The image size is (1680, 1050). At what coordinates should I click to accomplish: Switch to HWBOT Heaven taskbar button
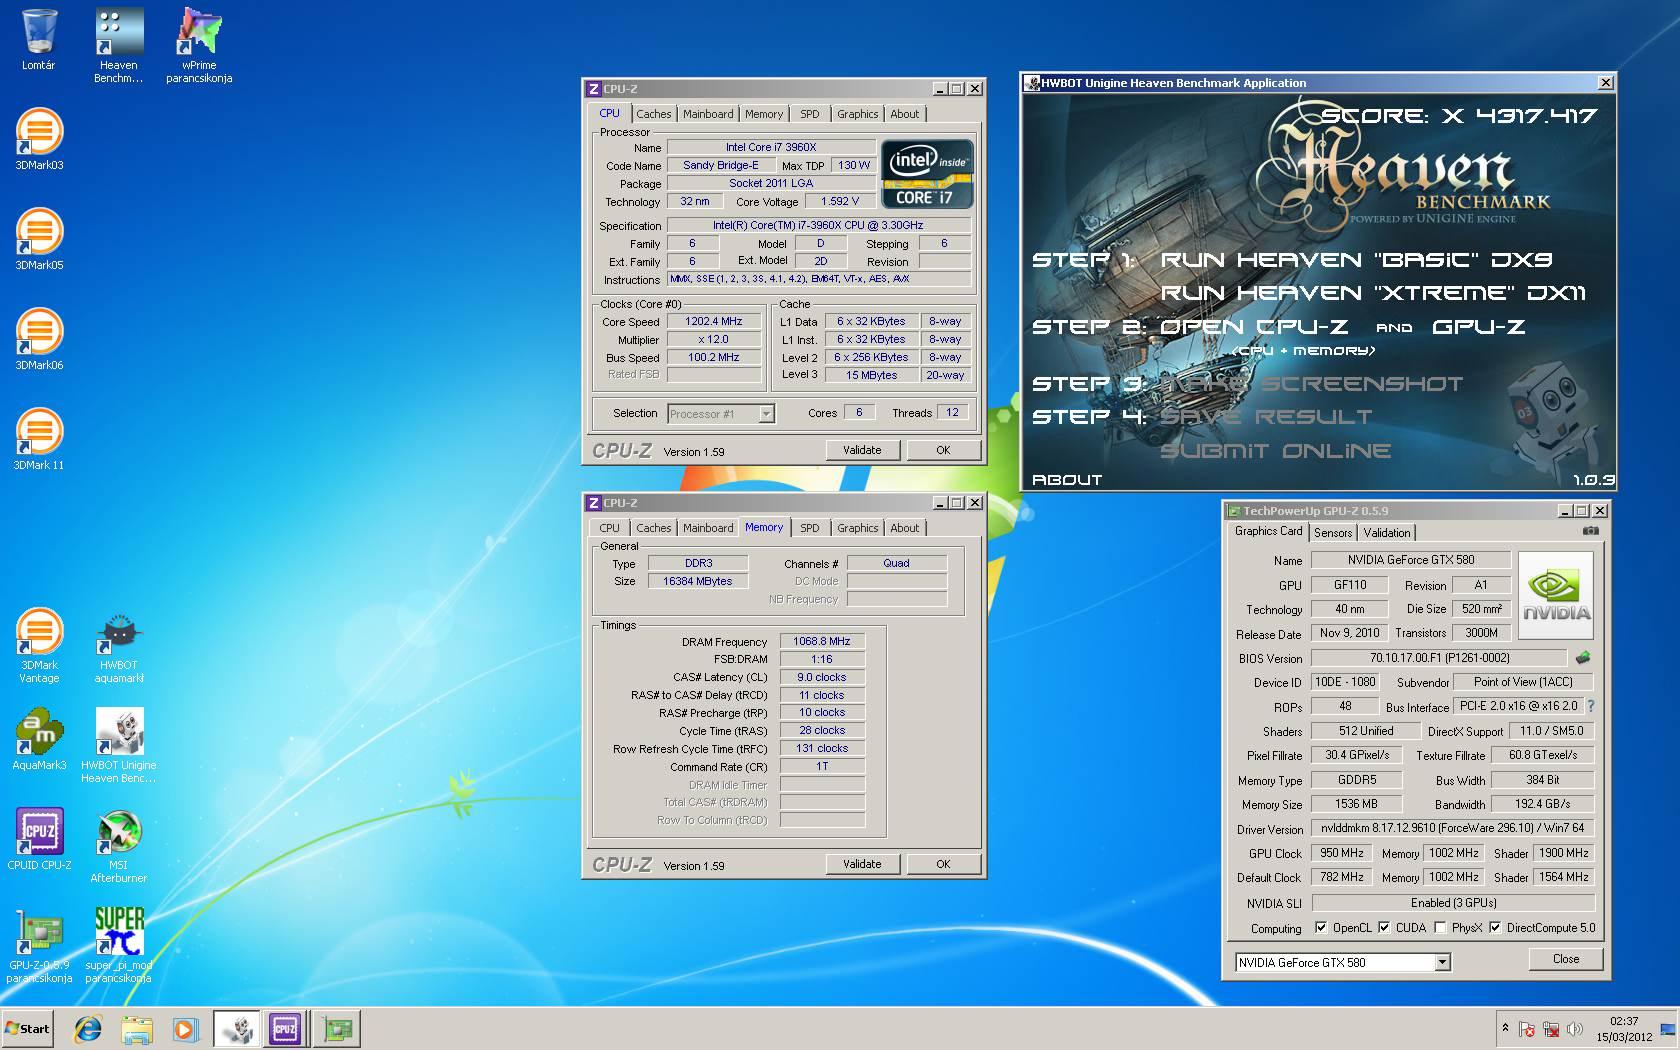(238, 1028)
